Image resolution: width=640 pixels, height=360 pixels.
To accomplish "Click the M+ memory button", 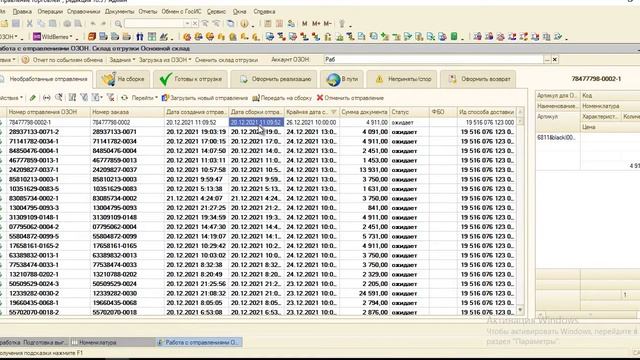I will (316, 24).
